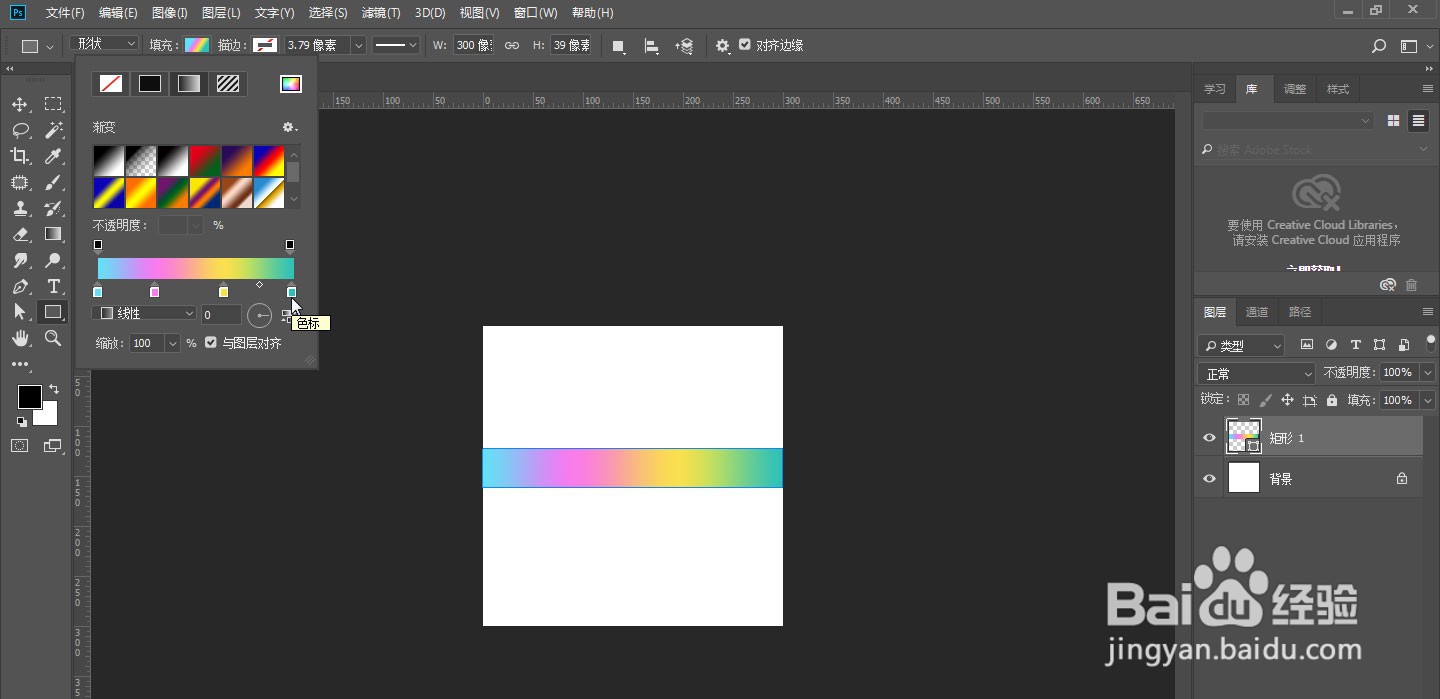Select the Gradient tool in toolbar

point(53,234)
